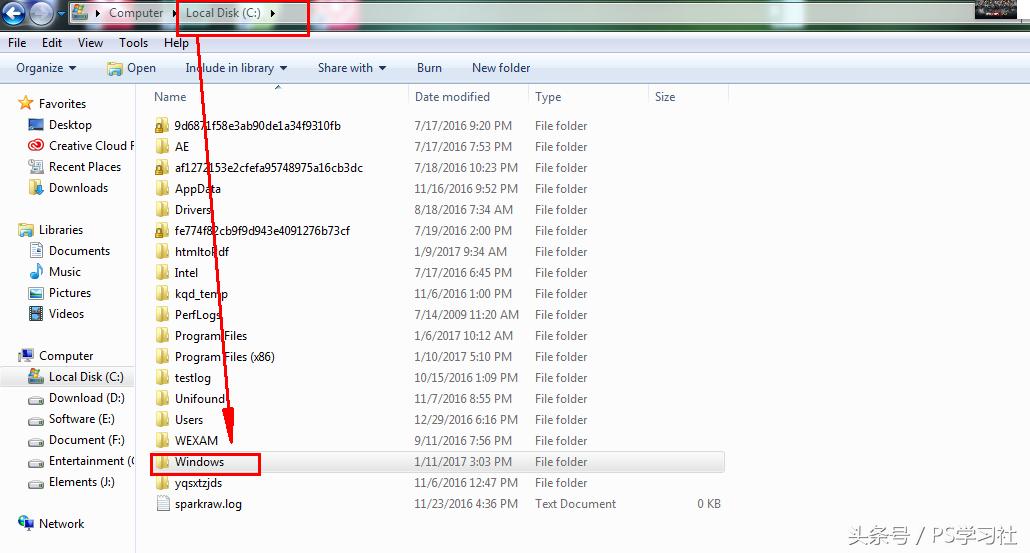The height and width of the screenshot is (553, 1030).
Task: Expand arrow after Computer breadcrumb
Action: click(175, 13)
